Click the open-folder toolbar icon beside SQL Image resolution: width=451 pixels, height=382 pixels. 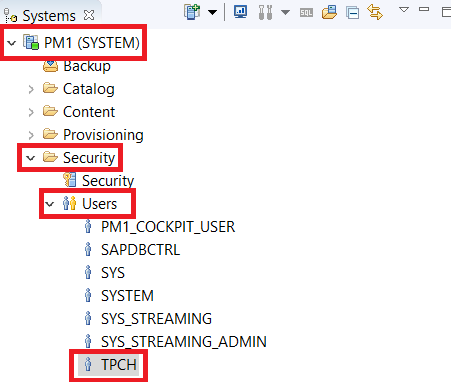coord(329,12)
